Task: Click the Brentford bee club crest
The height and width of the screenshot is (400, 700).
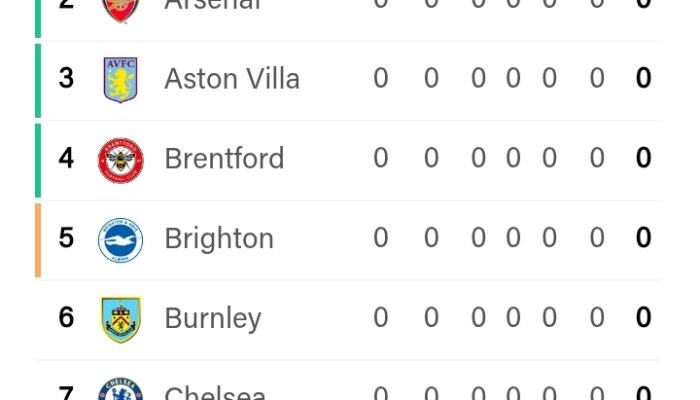Action: click(121, 160)
